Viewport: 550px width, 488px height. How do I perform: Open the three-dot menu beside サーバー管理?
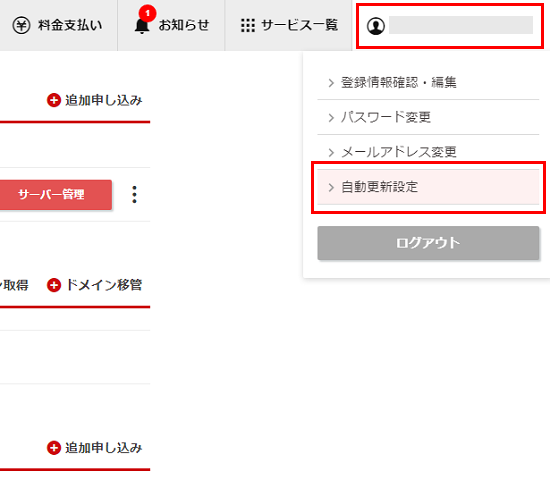pyautogui.click(x=134, y=194)
